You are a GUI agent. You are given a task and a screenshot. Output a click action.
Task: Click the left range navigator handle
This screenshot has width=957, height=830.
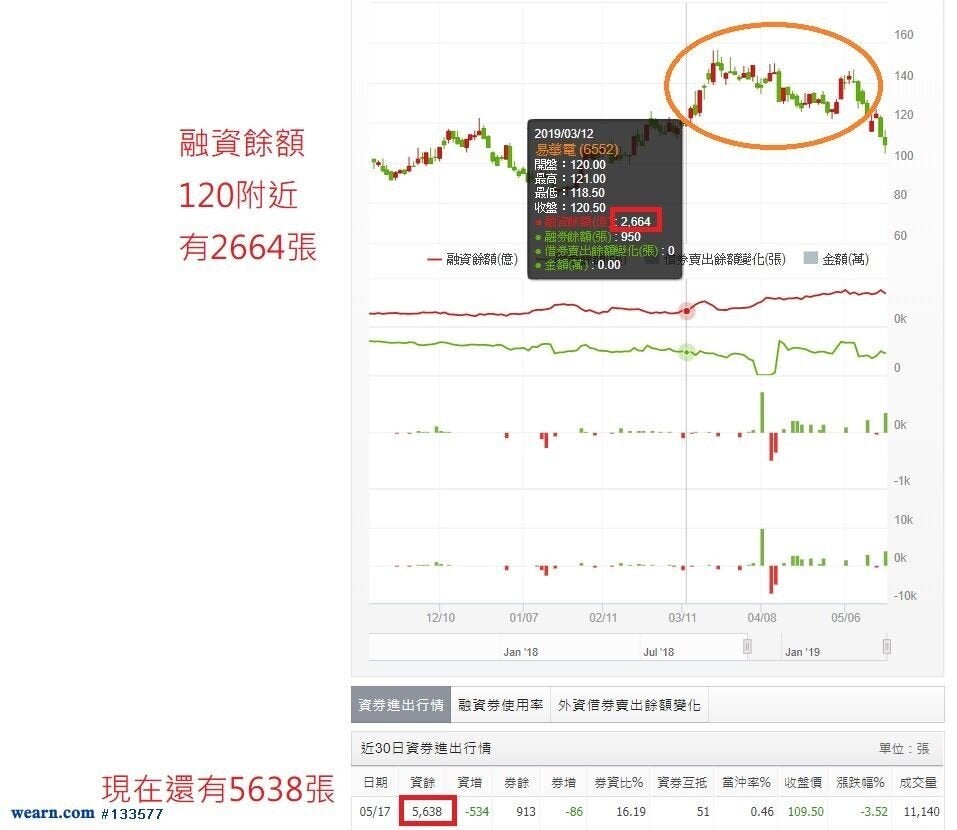747,646
